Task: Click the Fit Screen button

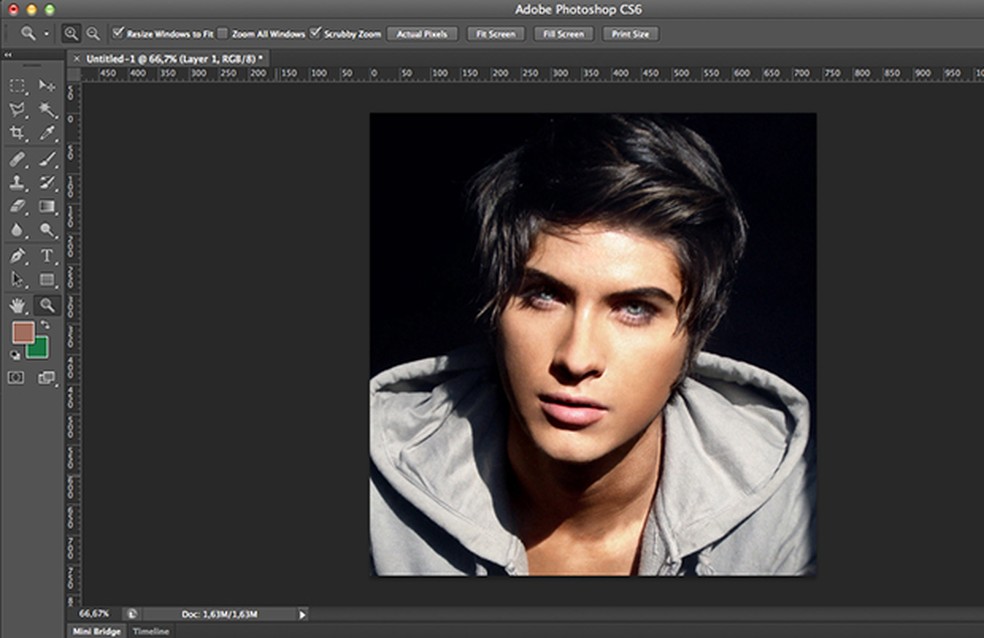Action: [495, 34]
